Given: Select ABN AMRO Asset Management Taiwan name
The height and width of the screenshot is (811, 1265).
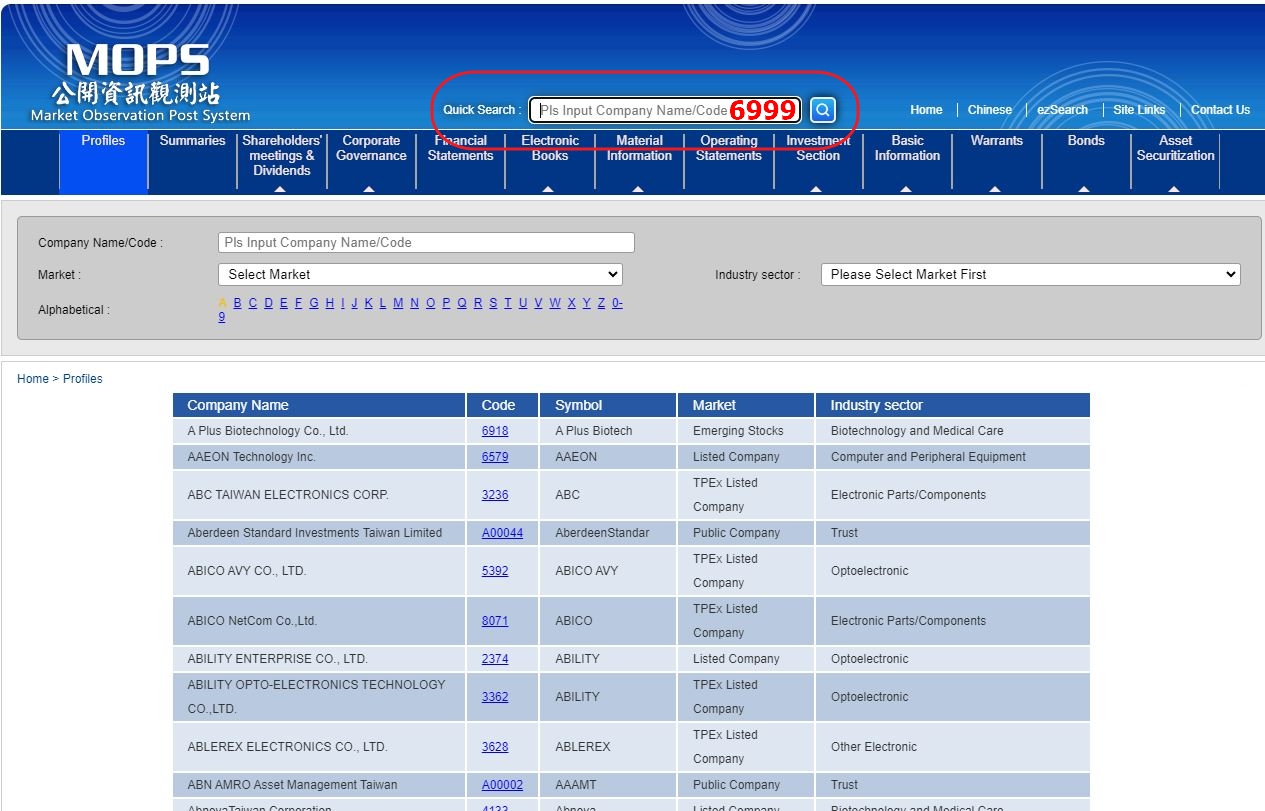Looking at the screenshot, I should [292, 785].
